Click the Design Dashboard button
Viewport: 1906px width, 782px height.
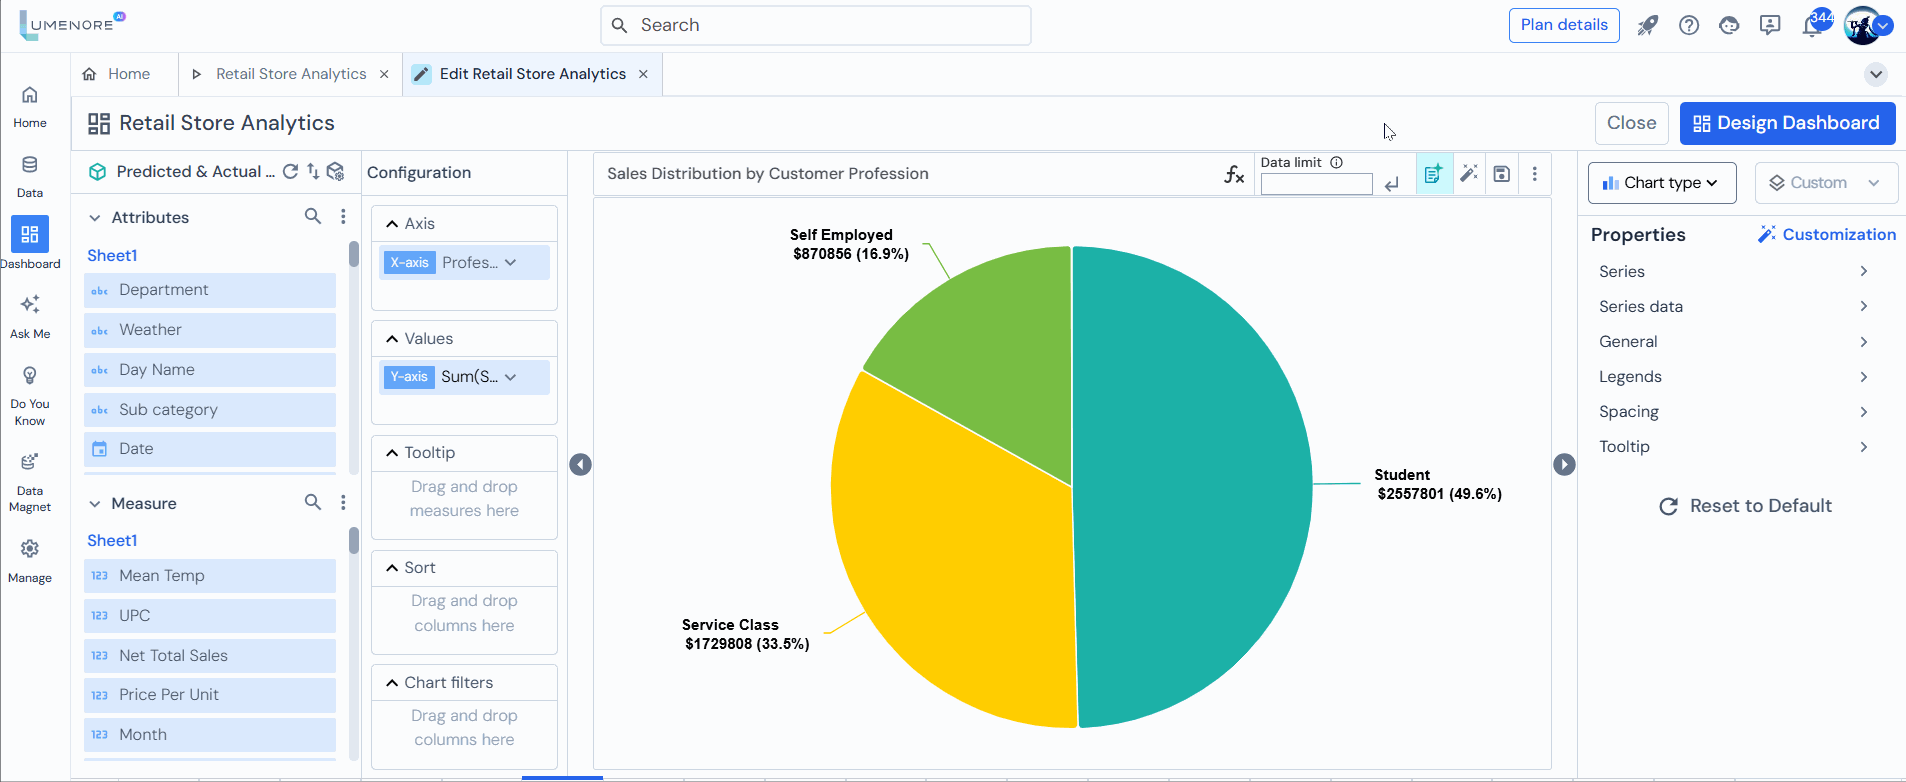(1787, 123)
